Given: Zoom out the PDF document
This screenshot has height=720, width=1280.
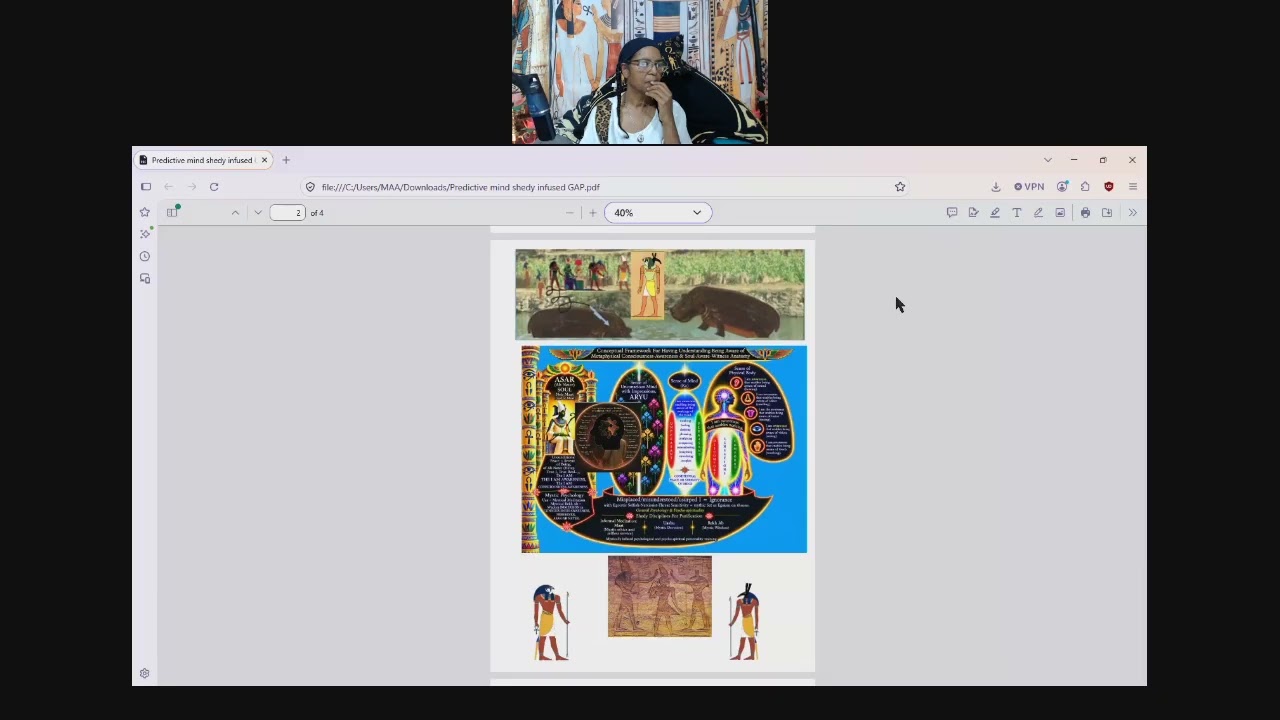Looking at the screenshot, I should pyautogui.click(x=570, y=212).
